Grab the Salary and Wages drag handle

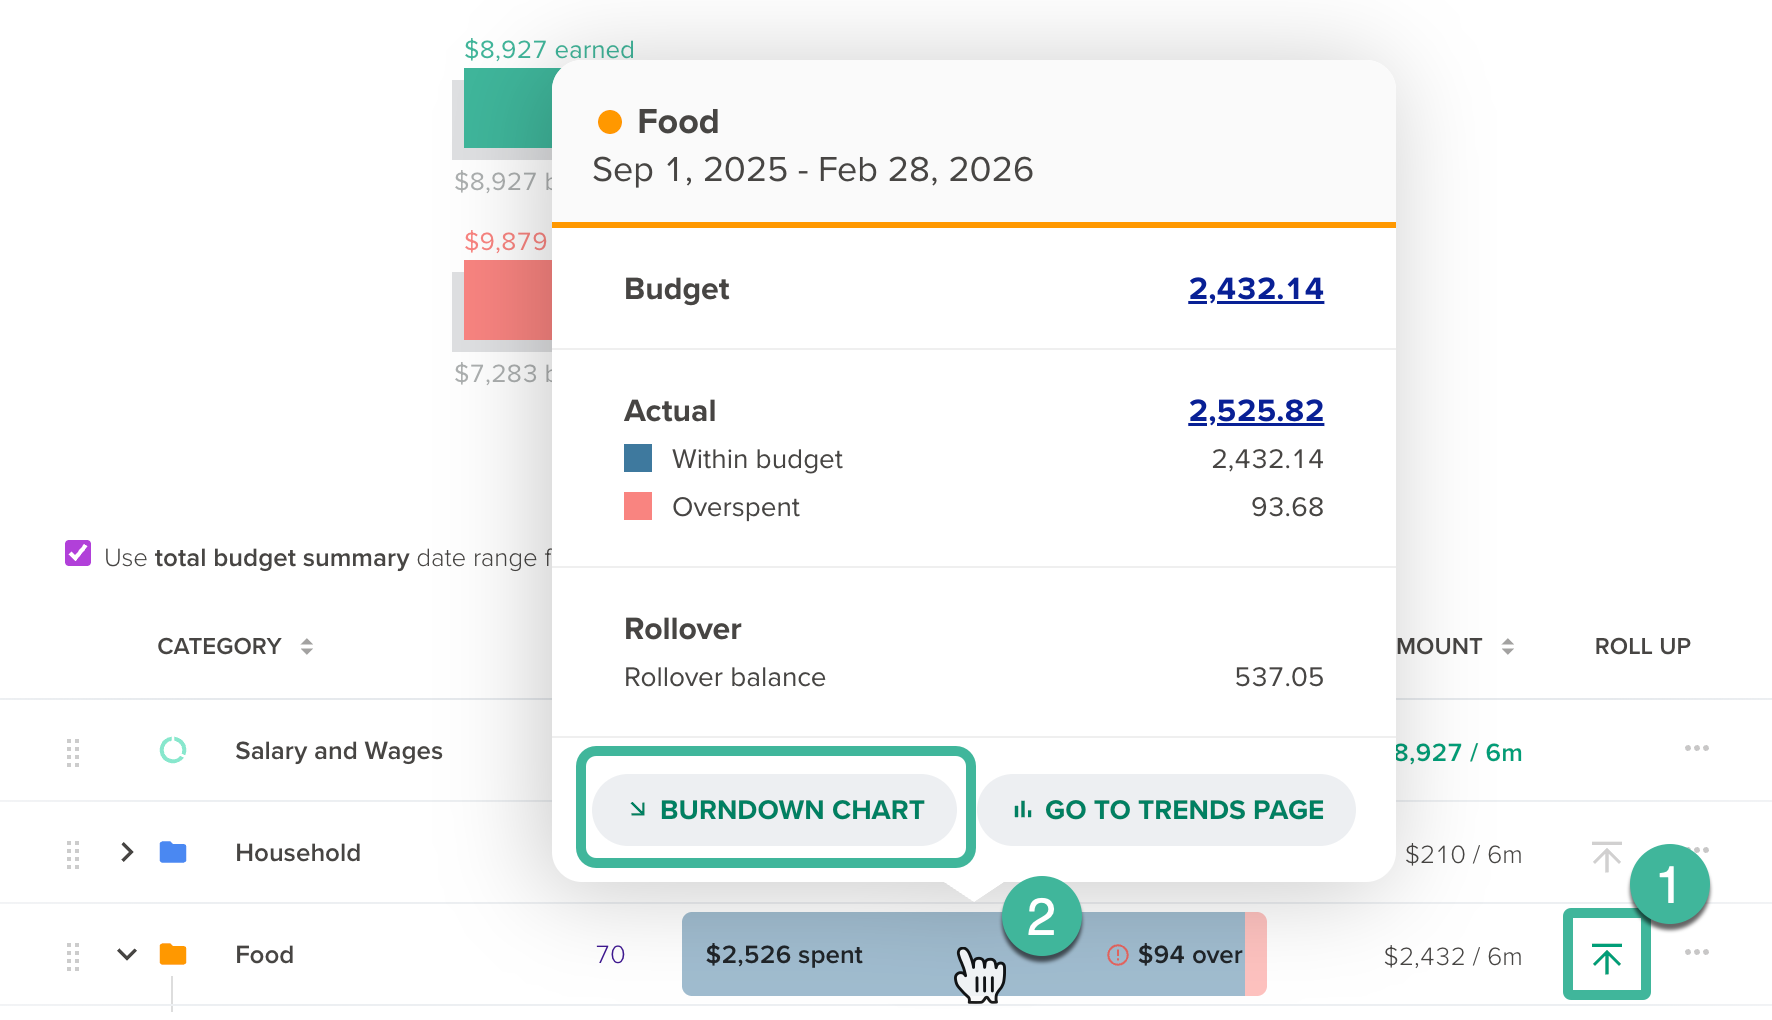click(73, 752)
